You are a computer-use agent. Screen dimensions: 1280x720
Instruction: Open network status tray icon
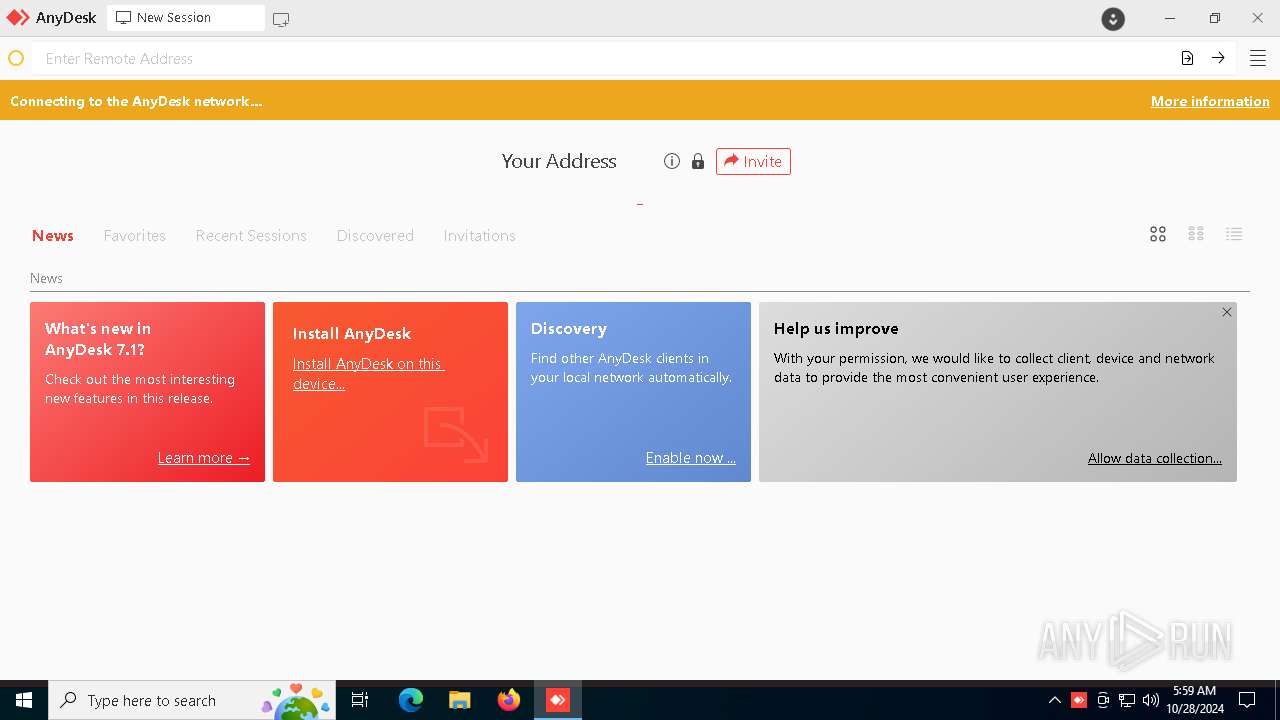1127,700
